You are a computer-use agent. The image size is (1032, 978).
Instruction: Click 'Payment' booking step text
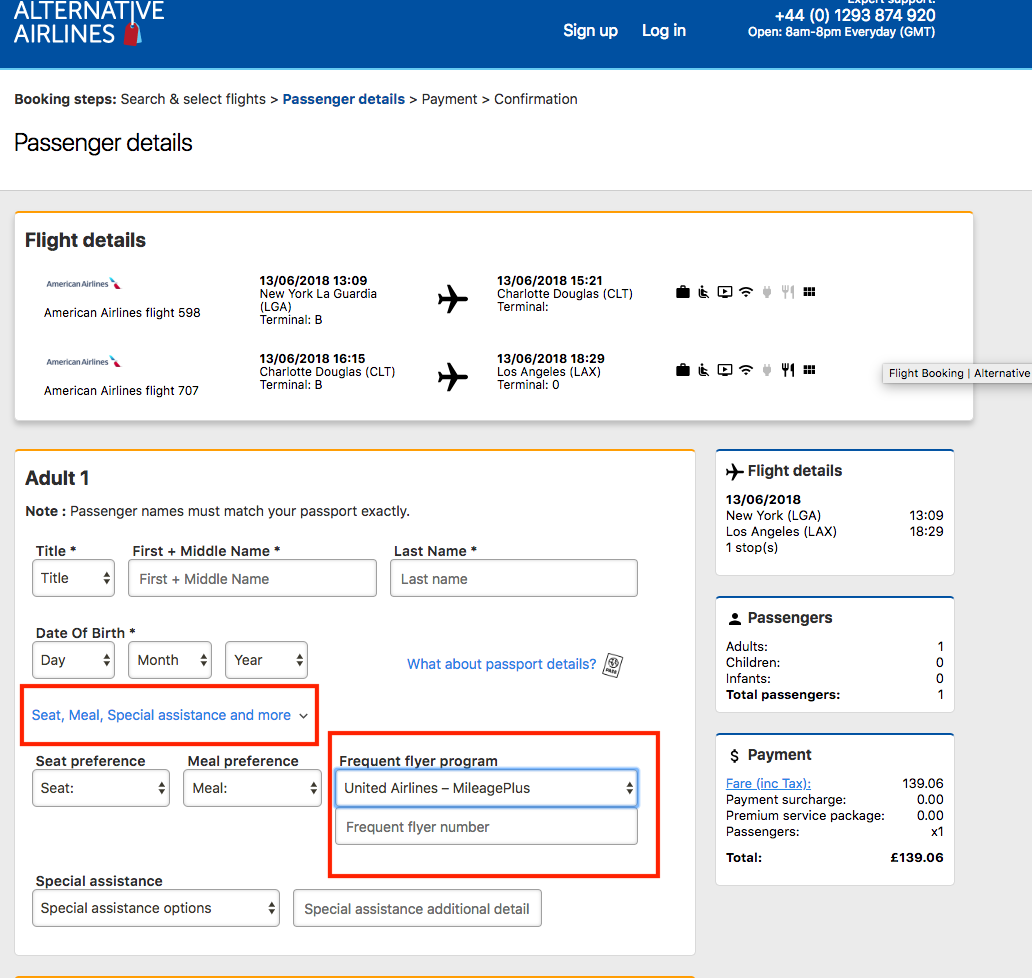point(450,99)
